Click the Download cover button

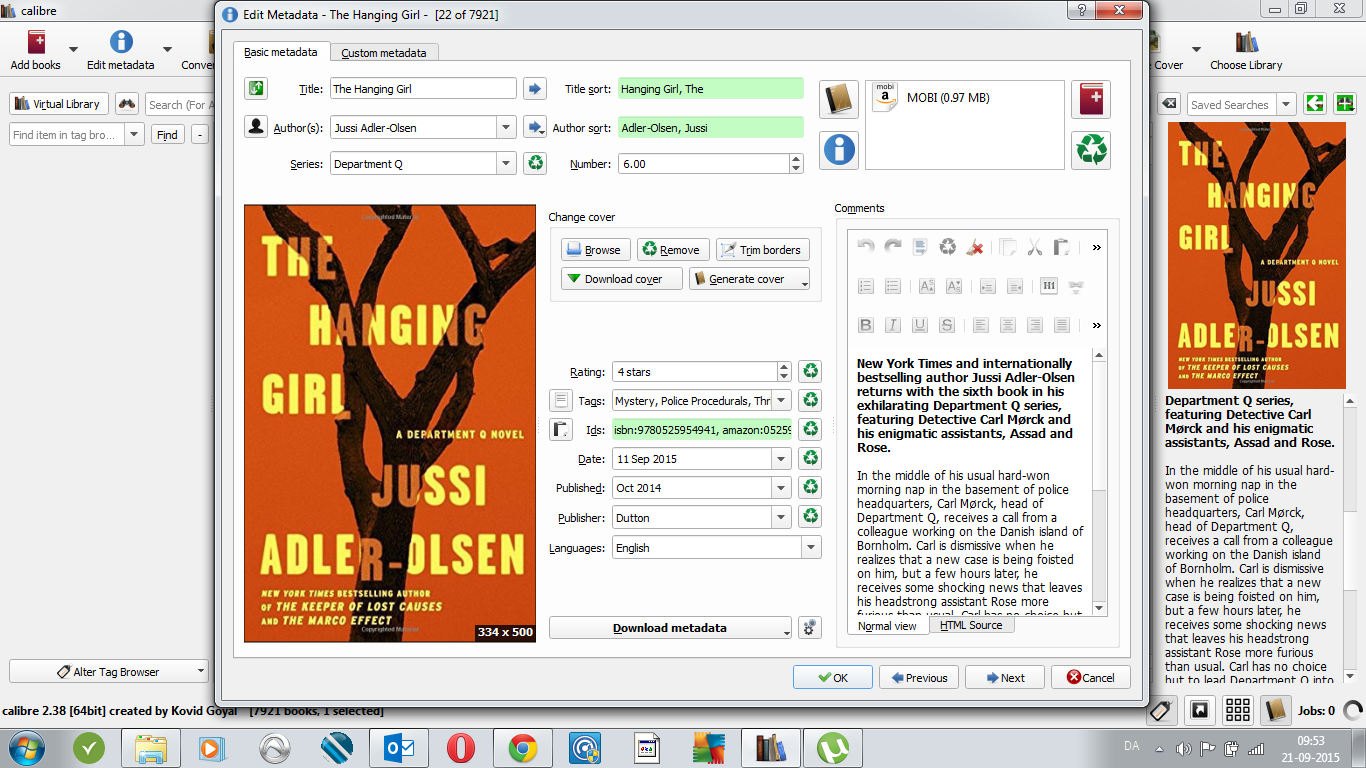click(x=622, y=279)
